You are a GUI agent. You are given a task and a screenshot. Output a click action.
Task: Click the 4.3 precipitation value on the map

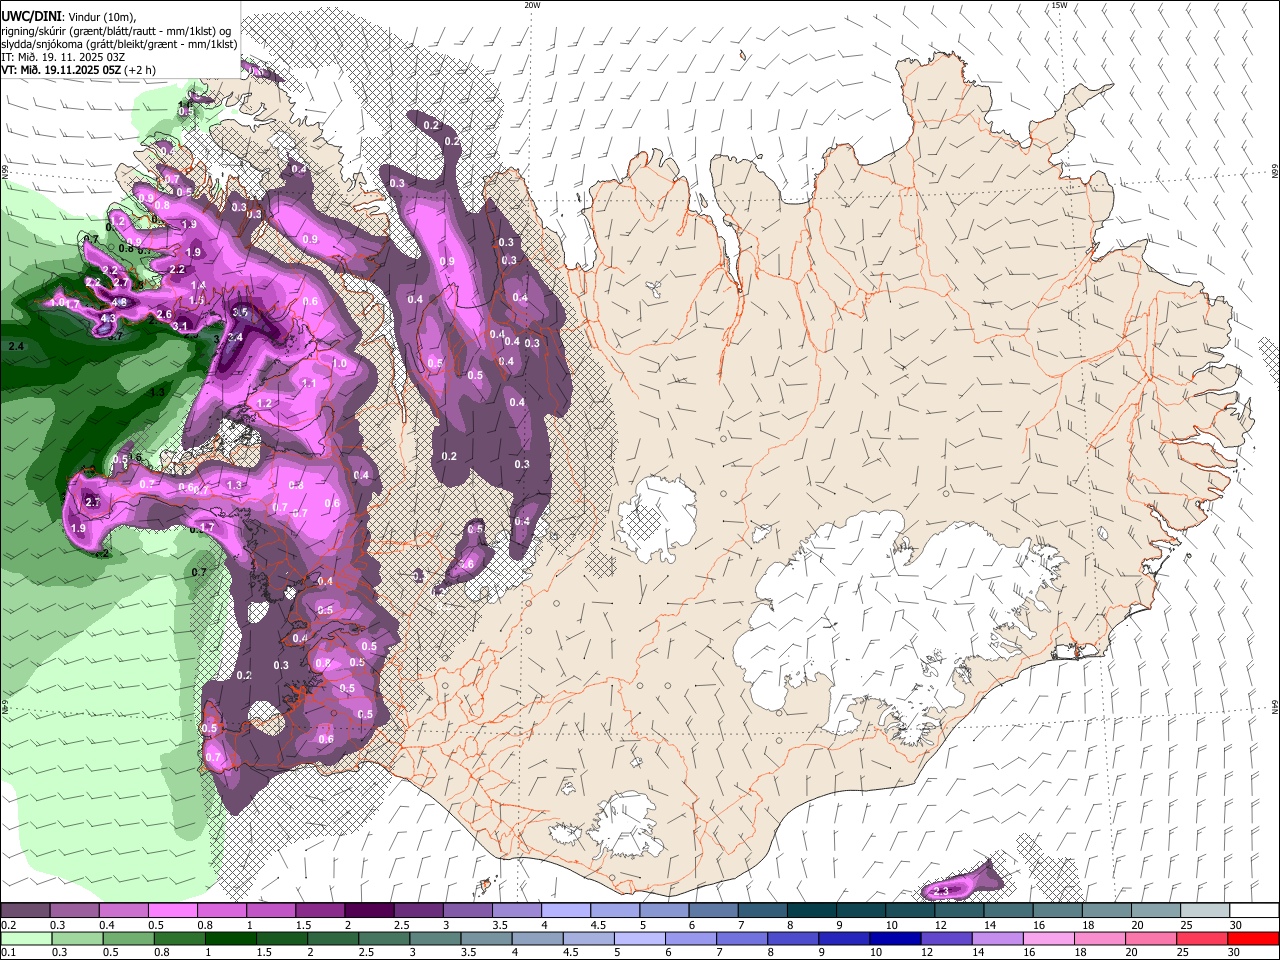click(109, 319)
